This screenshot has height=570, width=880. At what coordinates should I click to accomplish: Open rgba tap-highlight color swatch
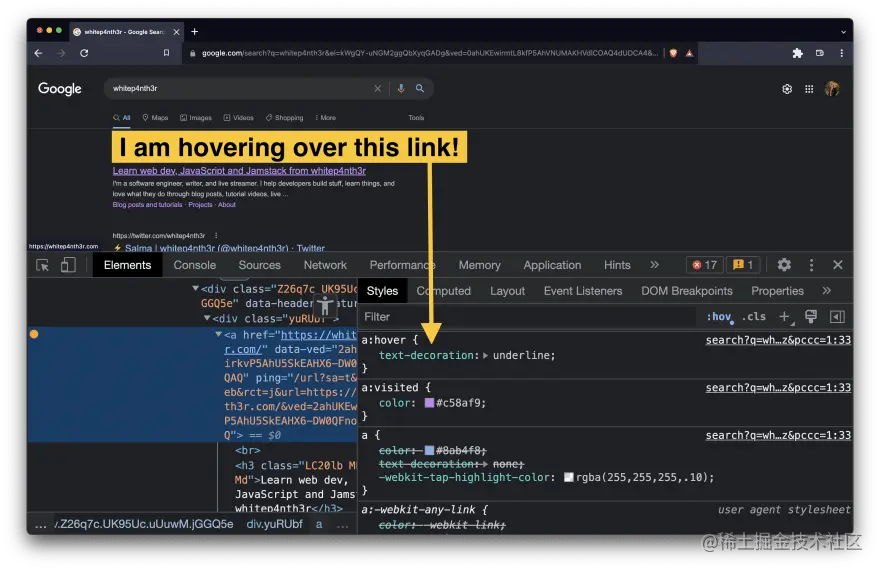click(569, 477)
